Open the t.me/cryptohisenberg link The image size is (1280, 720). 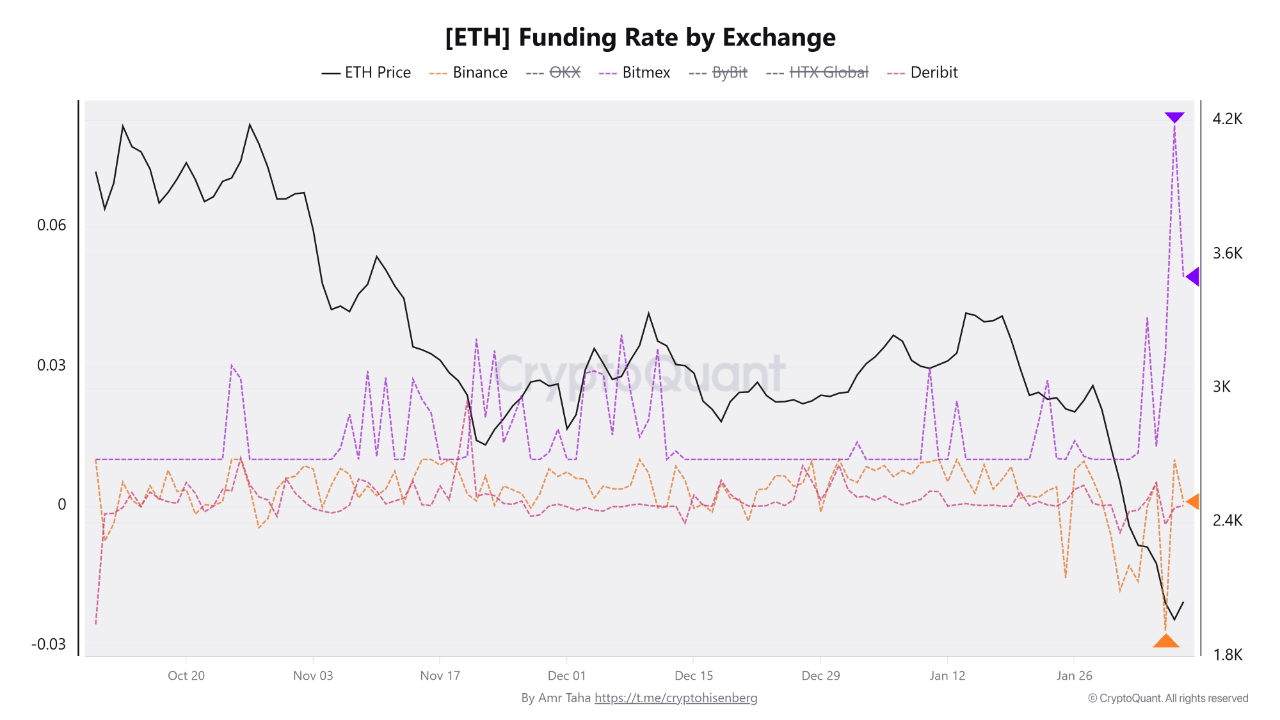(676, 698)
